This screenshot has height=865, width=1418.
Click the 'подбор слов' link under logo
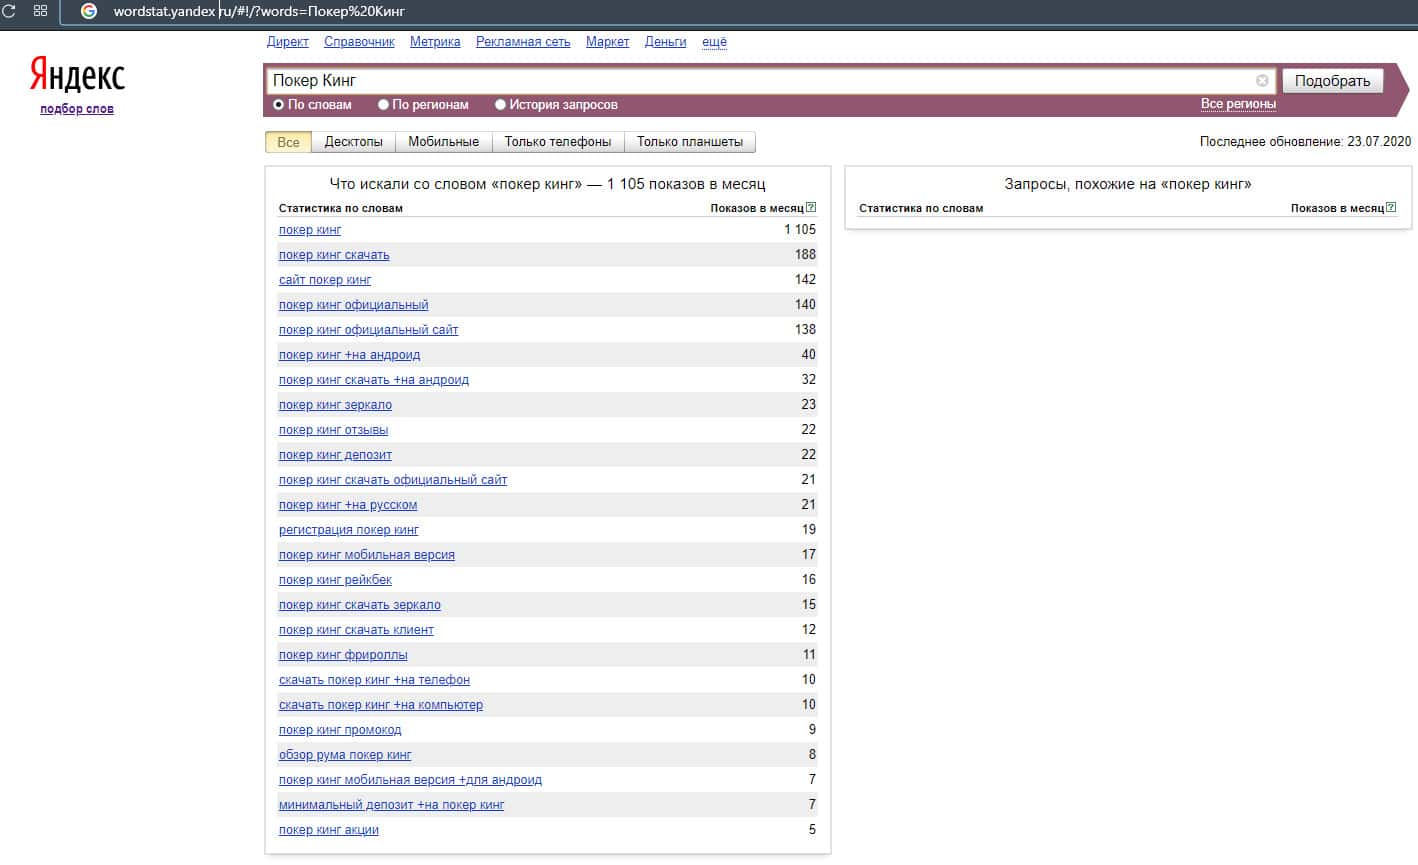pyautogui.click(x=77, y=109)
